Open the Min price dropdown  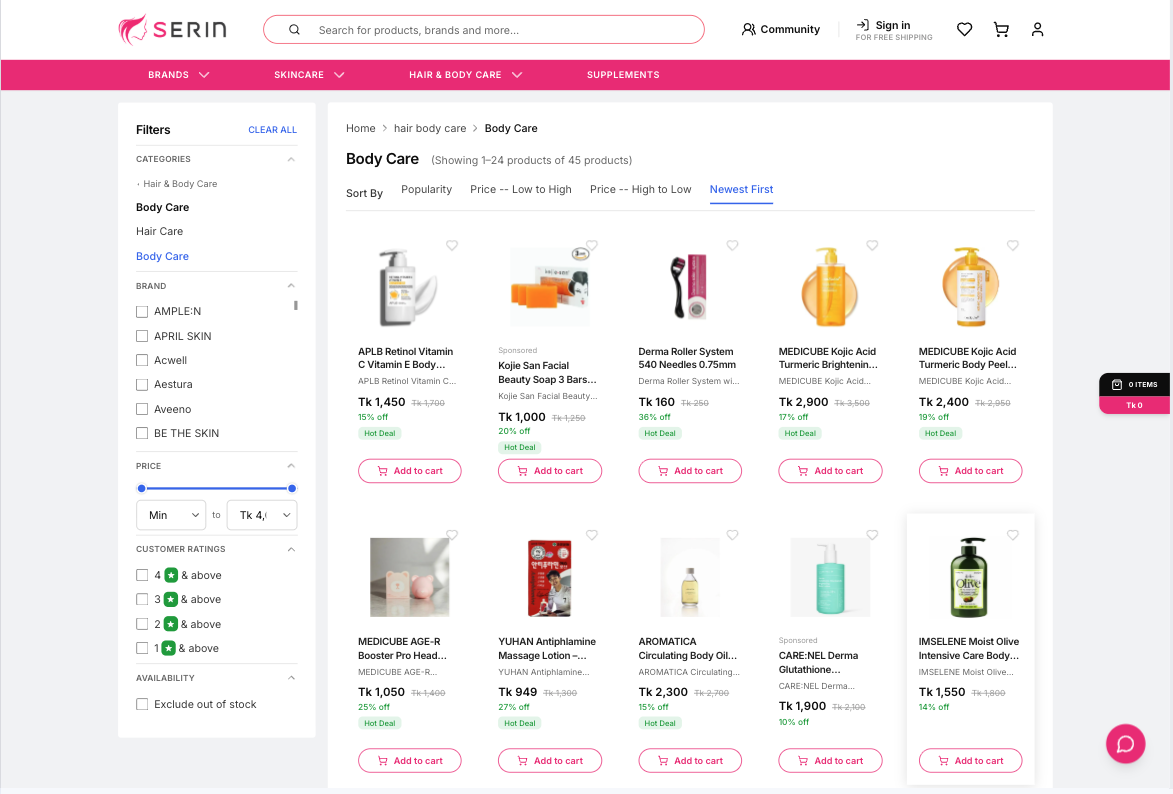point(171,515)
